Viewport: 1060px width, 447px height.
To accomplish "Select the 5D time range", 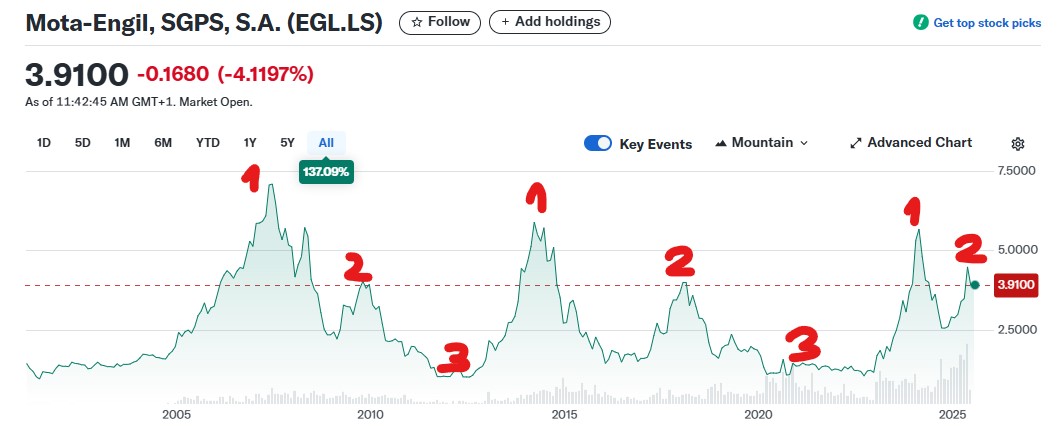I will point(82,143).
